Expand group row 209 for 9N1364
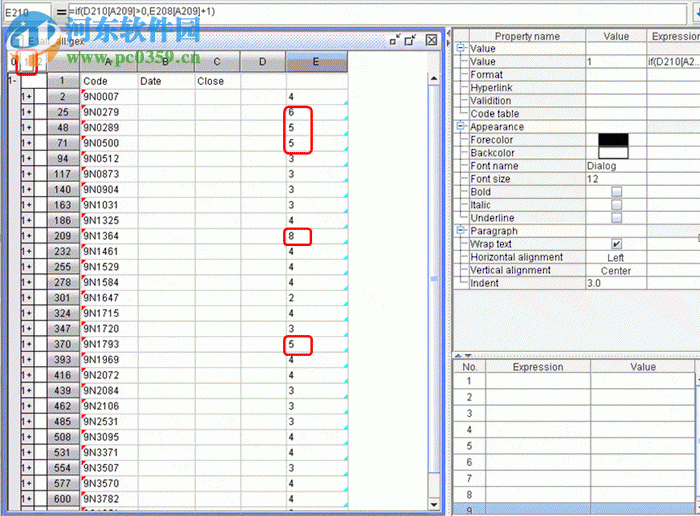Viewport: 700px width, 516px height. 27,236
